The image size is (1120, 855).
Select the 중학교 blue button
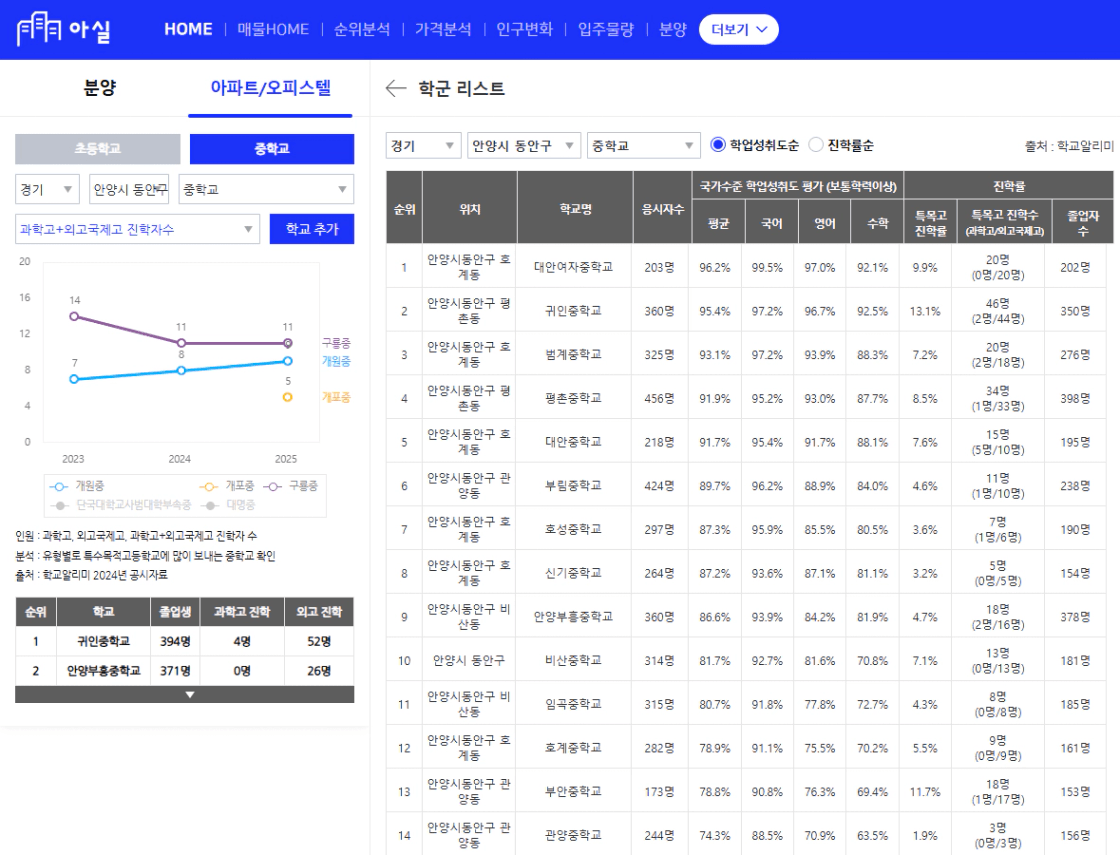(x=272, y=149)
